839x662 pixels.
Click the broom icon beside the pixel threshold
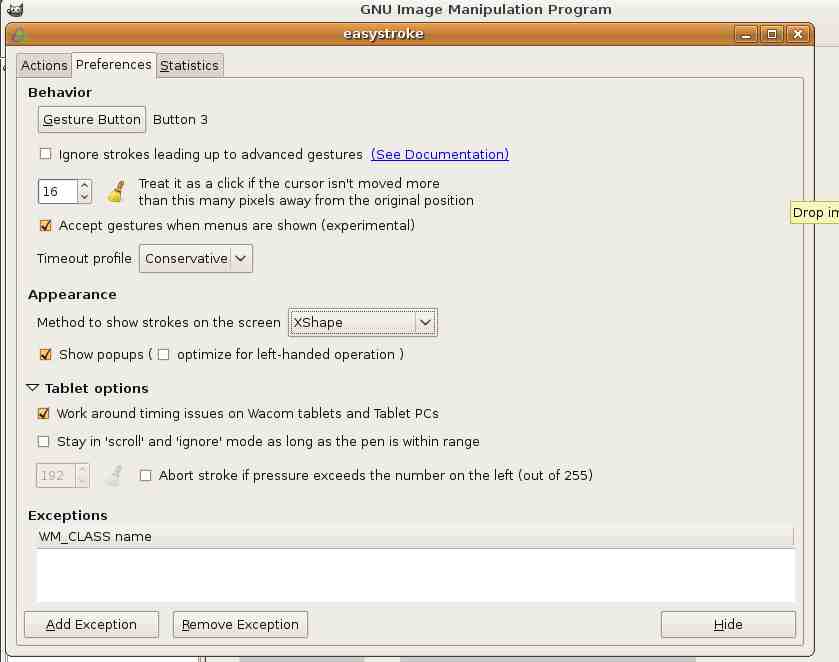point(117,192)
